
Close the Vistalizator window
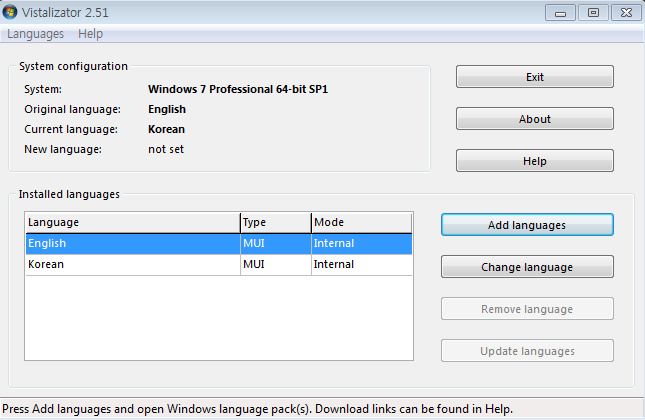(626, 13)
